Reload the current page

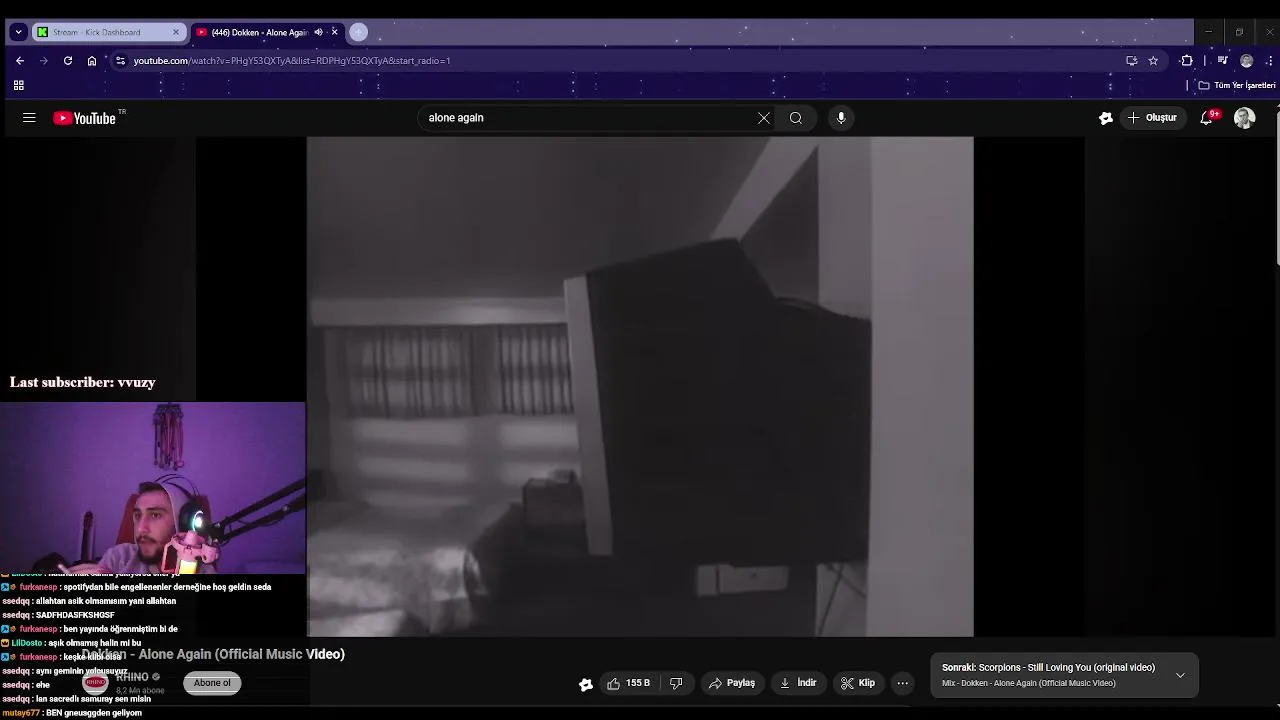point(67,60)
